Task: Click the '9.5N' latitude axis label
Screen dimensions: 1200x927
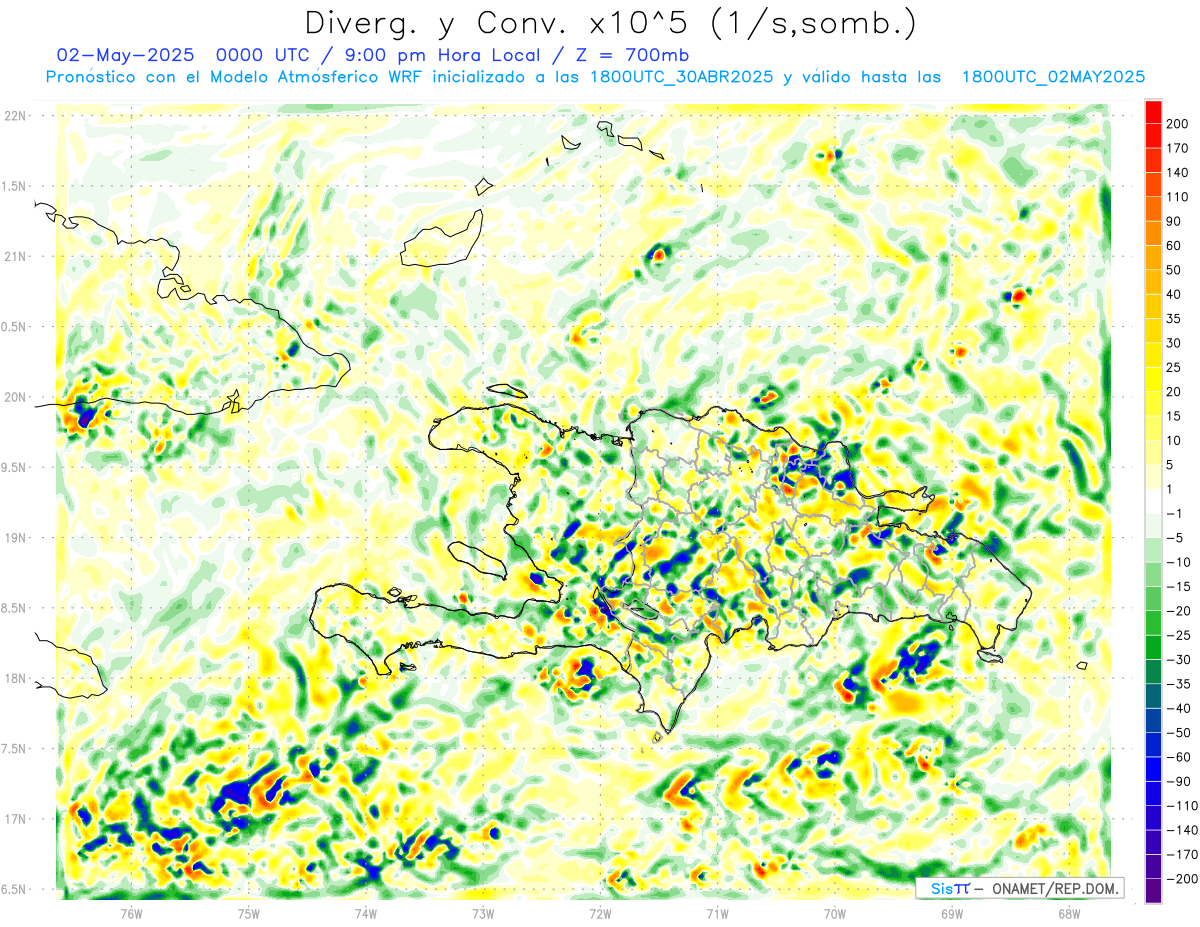Action: click(x=15, y=467)
